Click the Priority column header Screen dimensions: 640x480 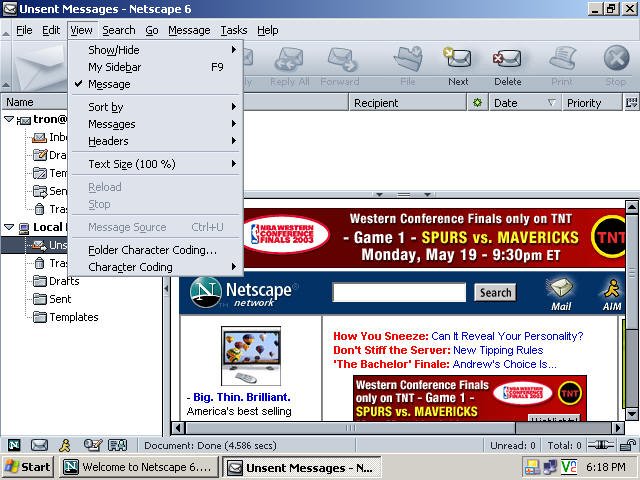pos(592,102)
